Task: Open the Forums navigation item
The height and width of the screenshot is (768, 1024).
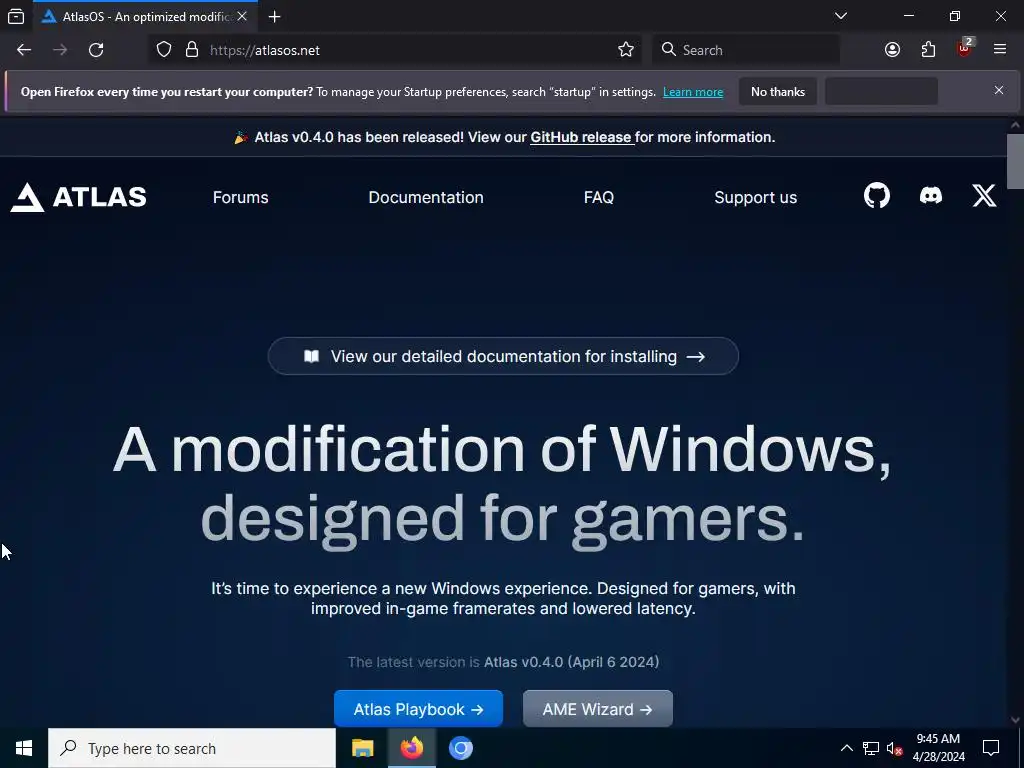Action: [x=240, y=197]
